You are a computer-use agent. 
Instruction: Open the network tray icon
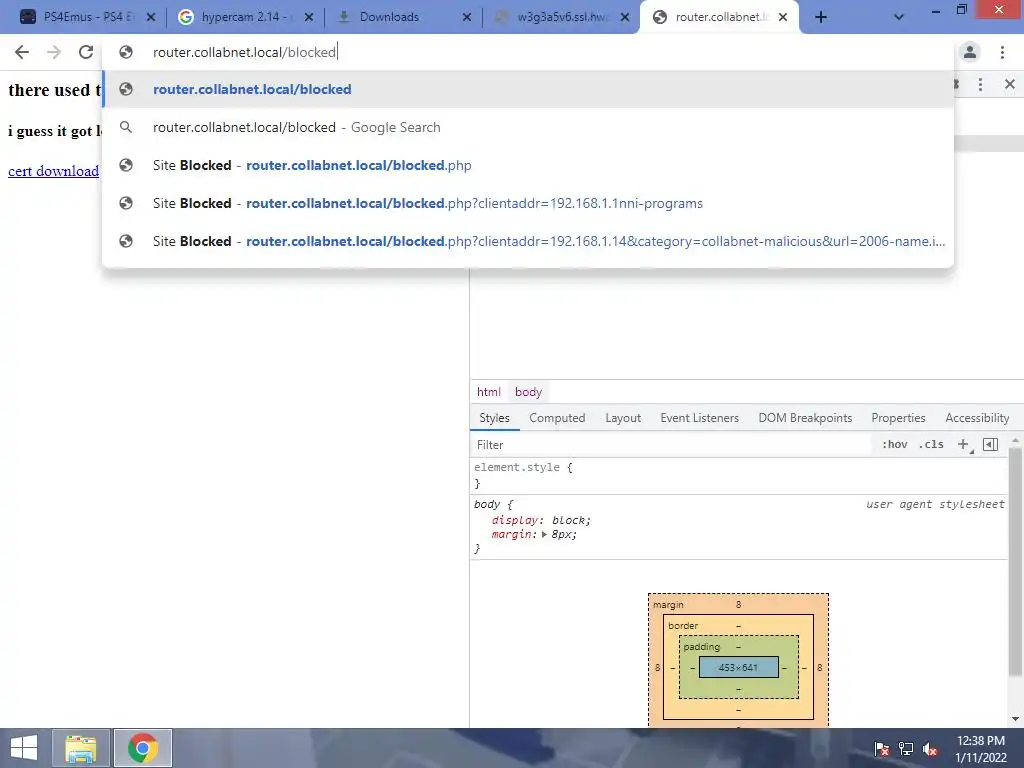pyautogui.click(x=906, y=749)
